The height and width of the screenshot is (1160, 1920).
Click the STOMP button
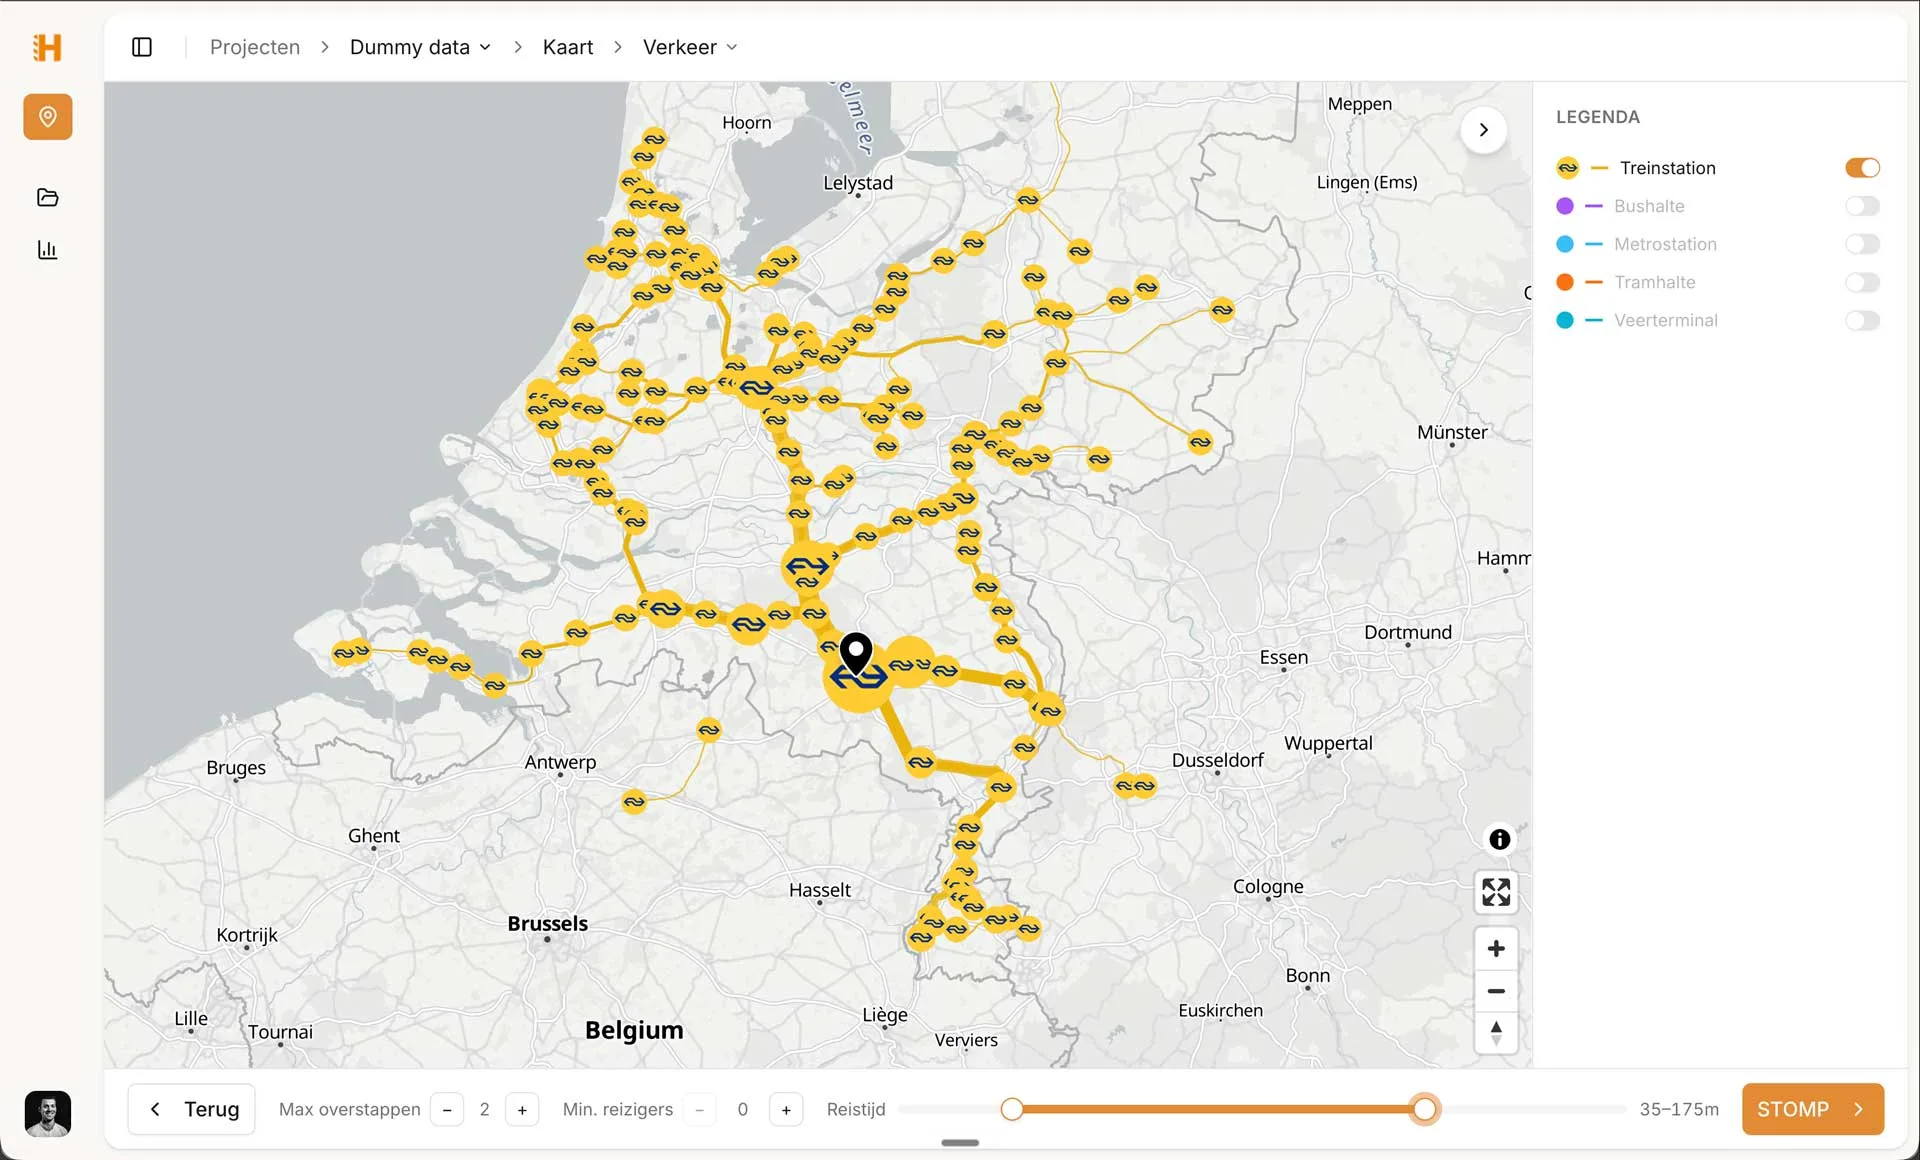1813,1109
